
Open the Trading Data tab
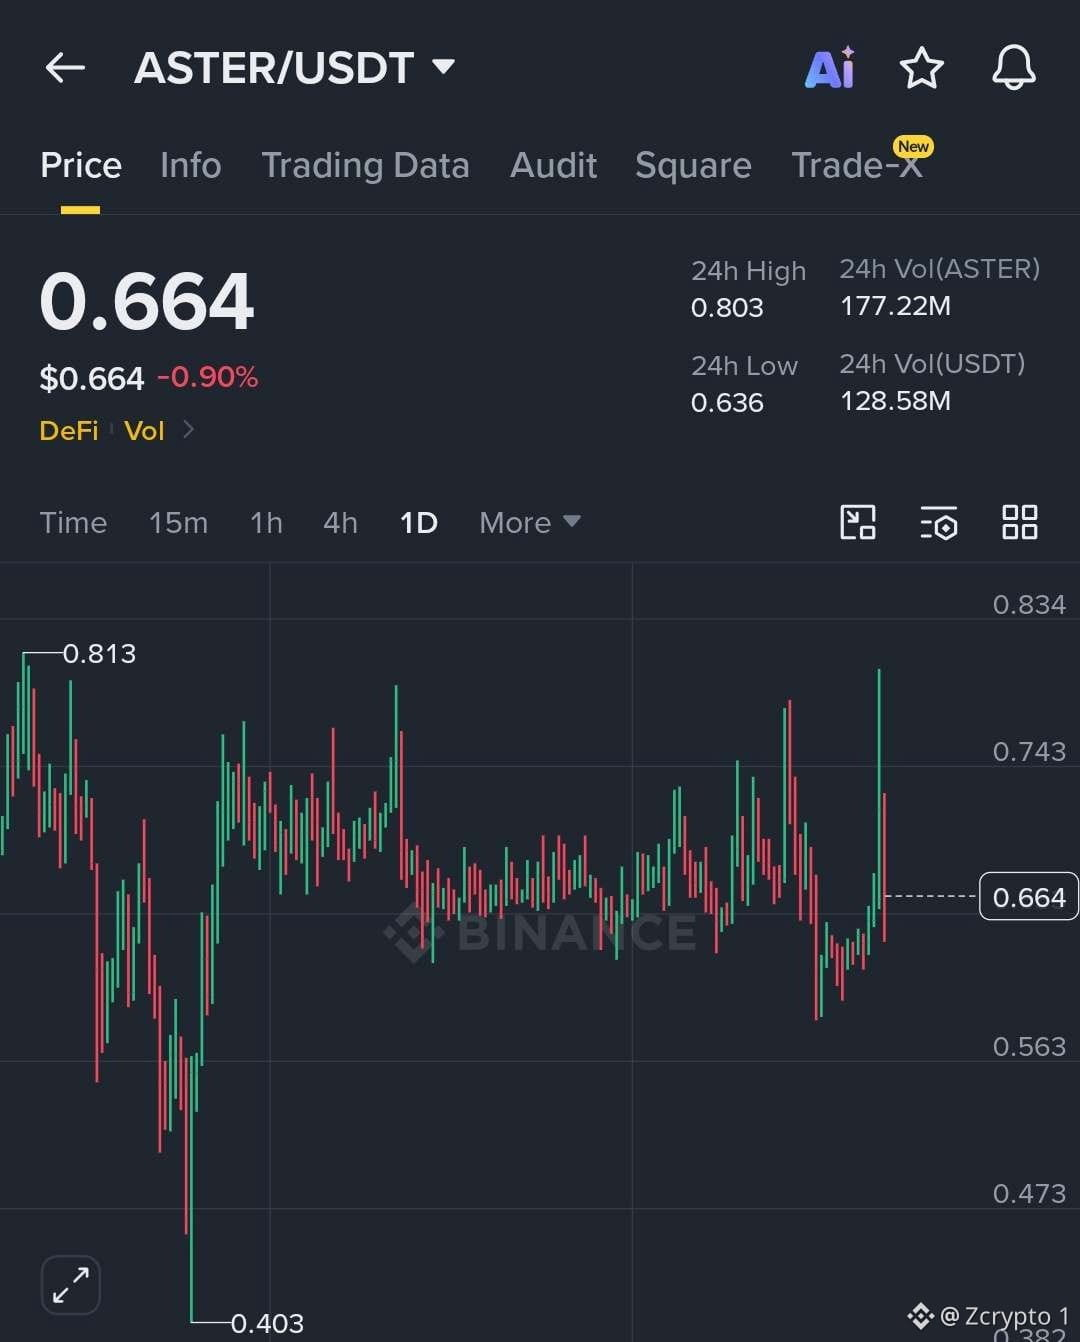(365, 165)
